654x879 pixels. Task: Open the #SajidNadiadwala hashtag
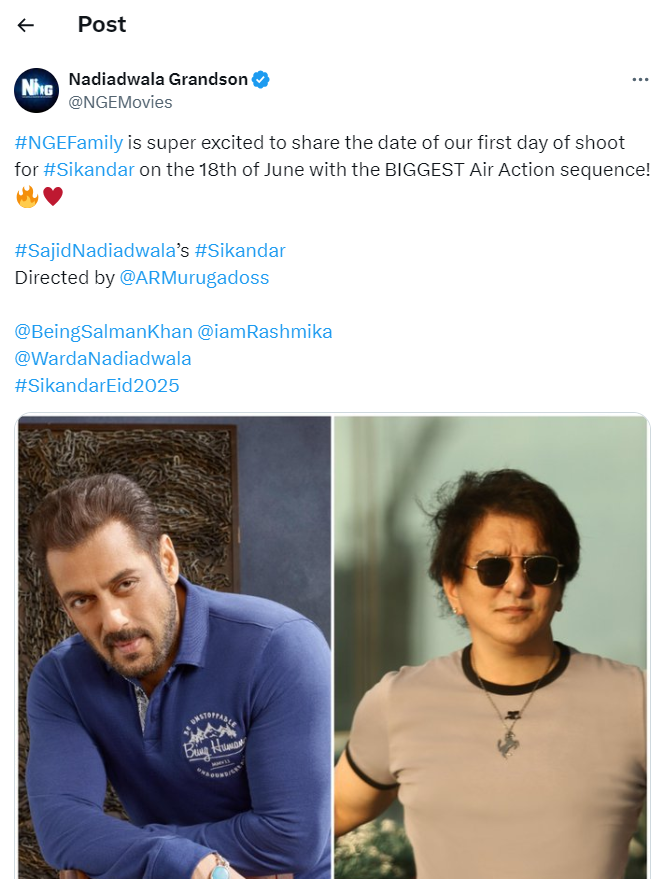(x=95, y=250)
